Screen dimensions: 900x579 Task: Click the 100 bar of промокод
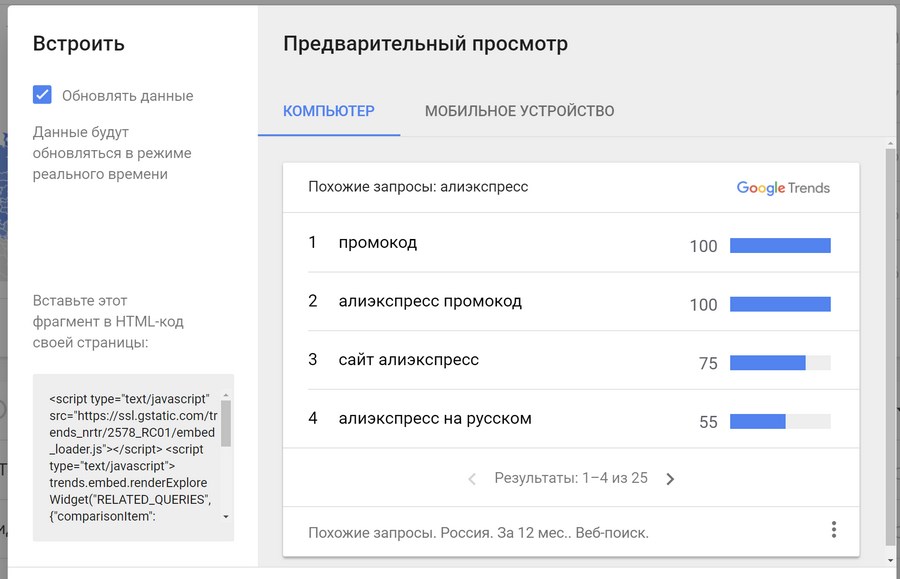[x=780, y=246]
